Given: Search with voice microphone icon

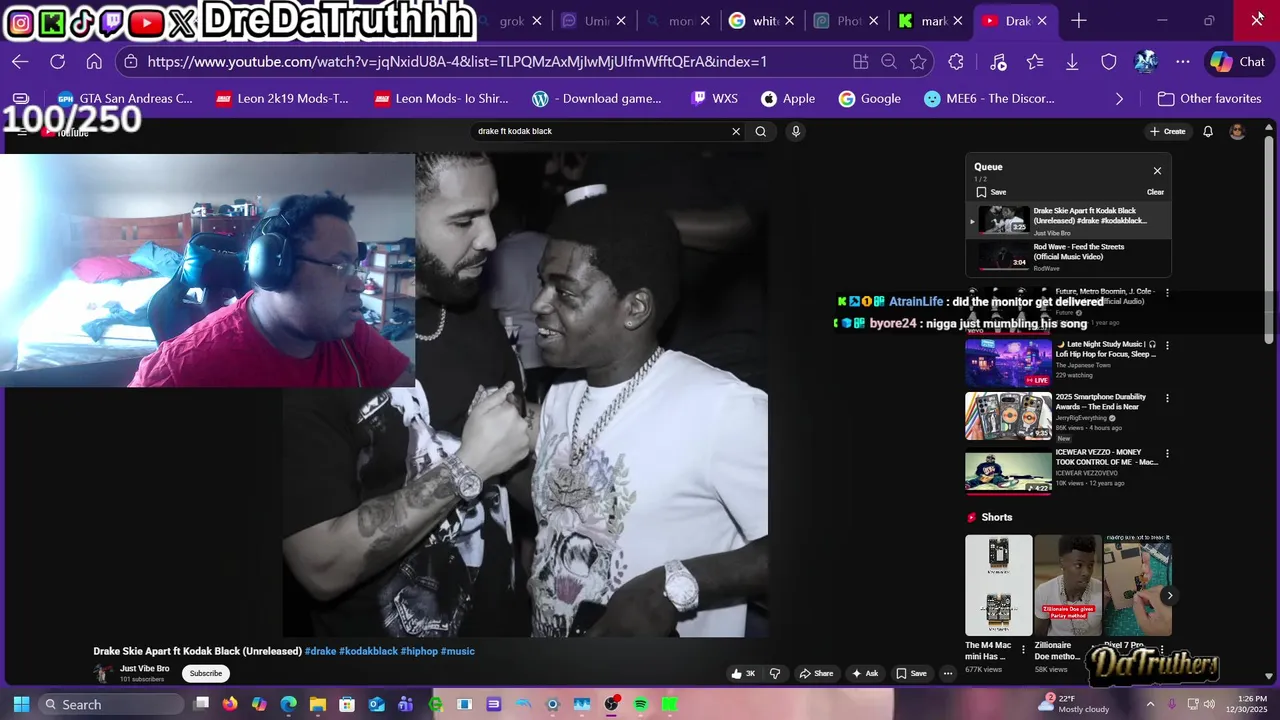Looking at the screenshot, I should (x=796, y=131).
